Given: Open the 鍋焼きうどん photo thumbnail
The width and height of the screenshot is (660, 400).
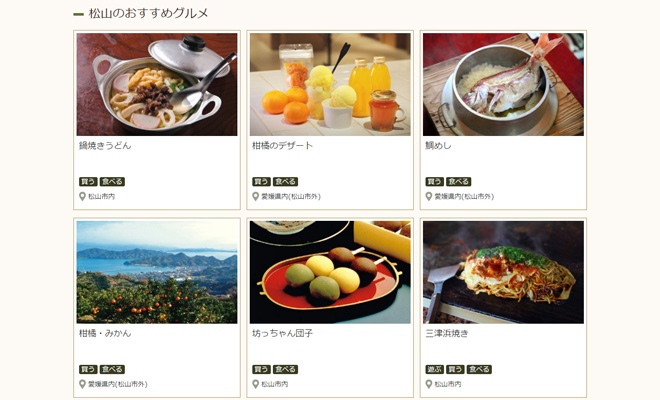Looking at the screenshot, I should (x=157, y=84).
